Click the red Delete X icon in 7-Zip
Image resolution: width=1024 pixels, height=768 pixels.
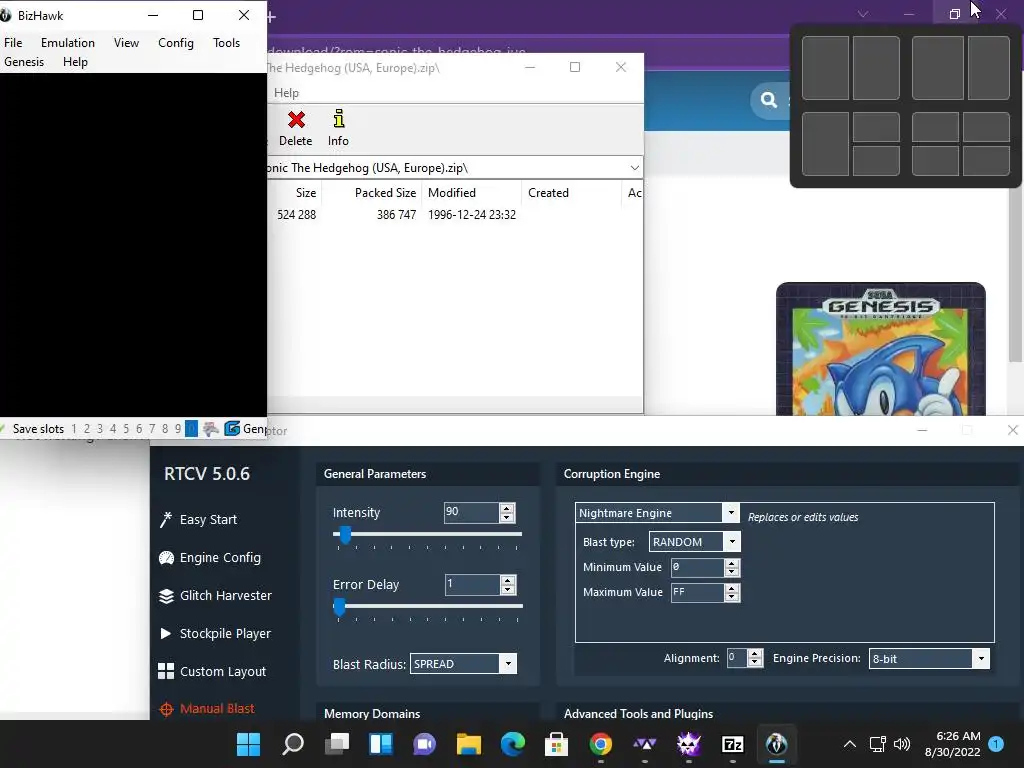pos(296,120)
